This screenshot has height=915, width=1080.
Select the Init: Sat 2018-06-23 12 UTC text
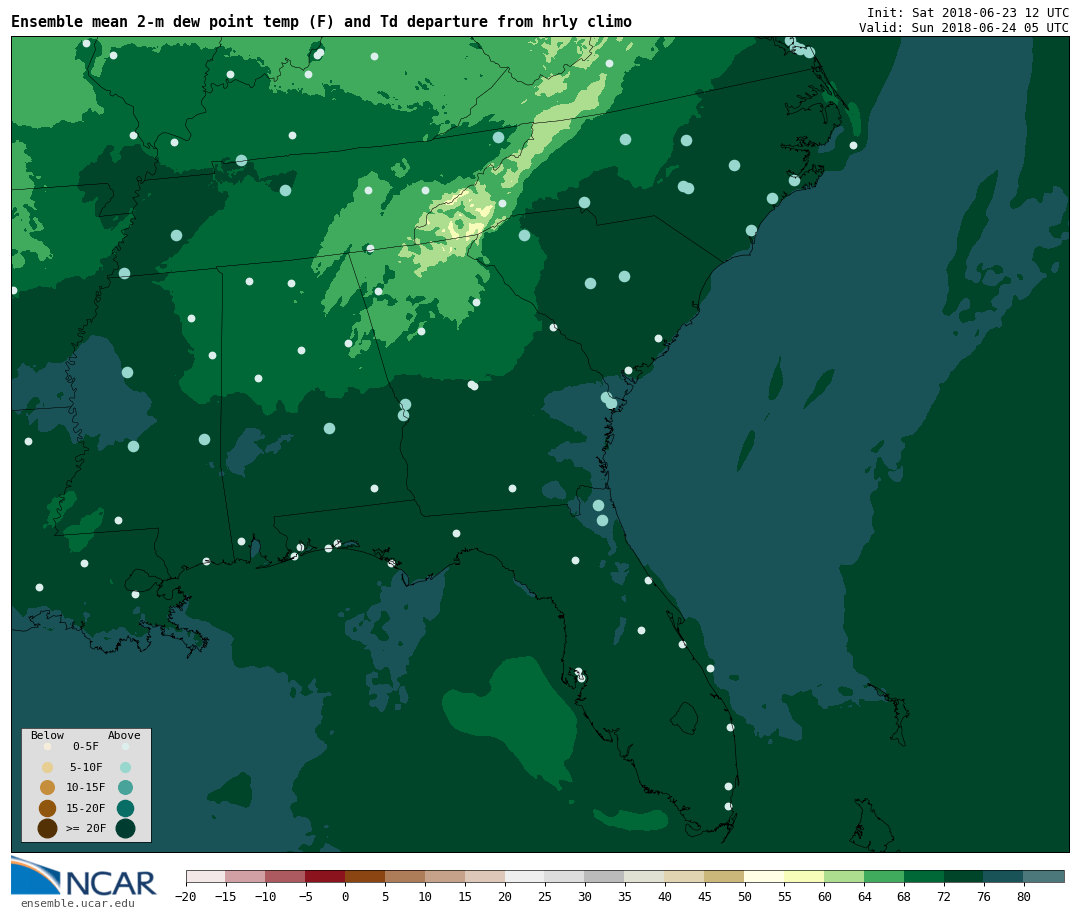tap(968, 12)
